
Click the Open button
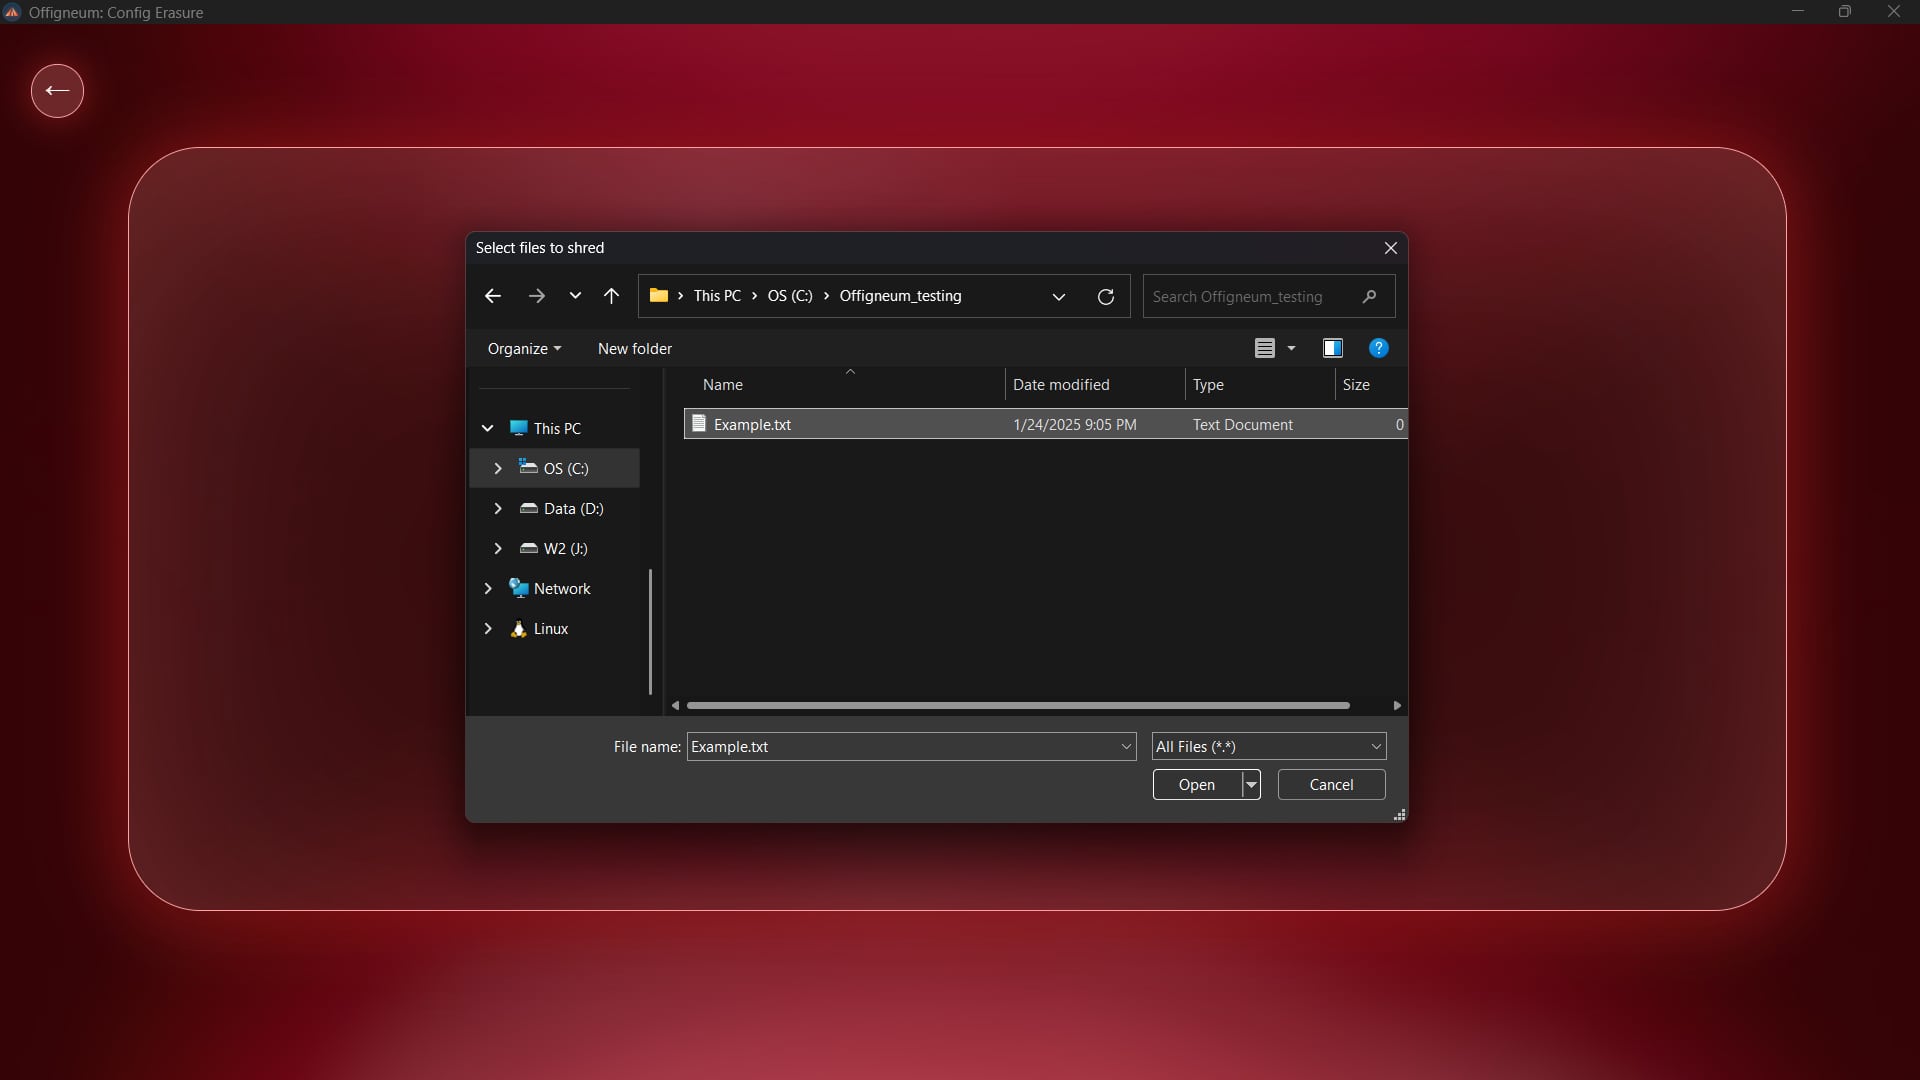1197,785
